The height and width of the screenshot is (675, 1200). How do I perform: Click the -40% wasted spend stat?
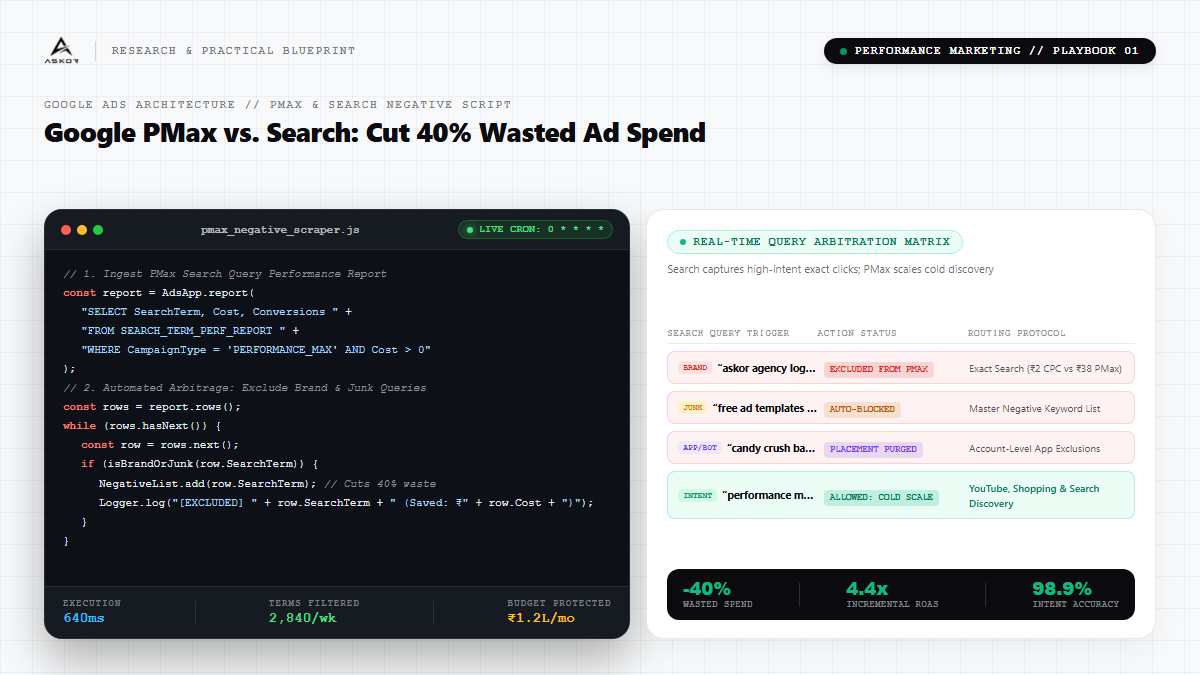tap(717, 594)
